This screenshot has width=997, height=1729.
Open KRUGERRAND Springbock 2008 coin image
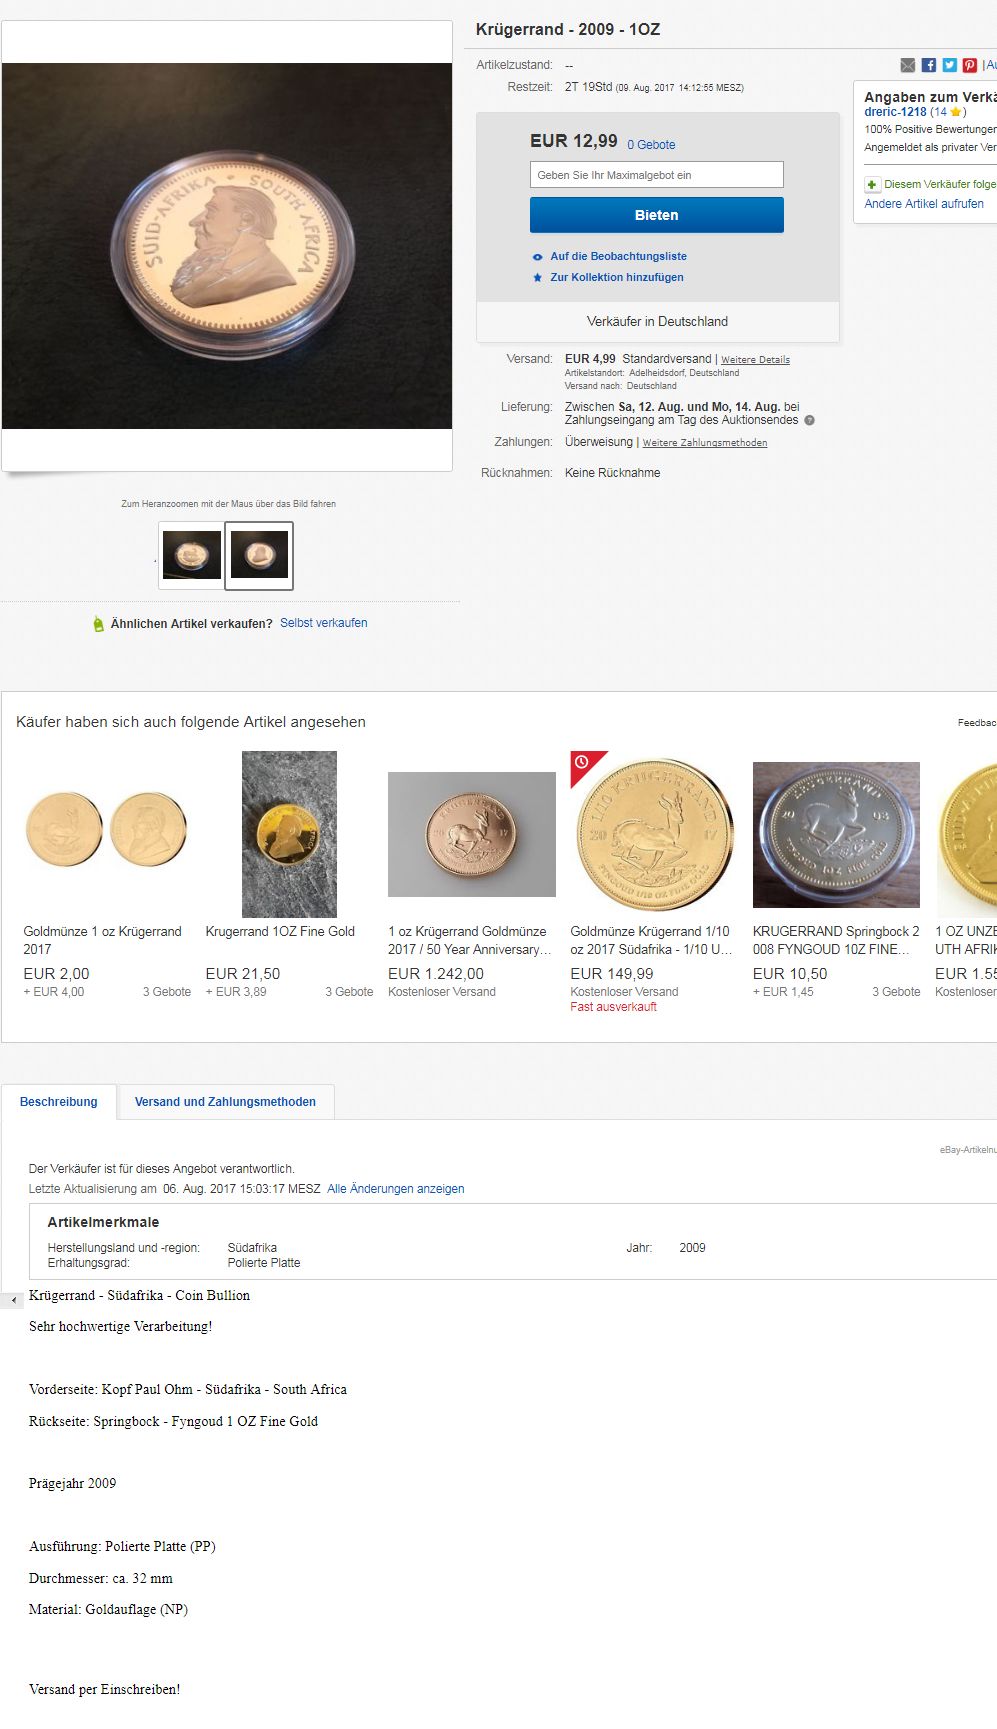[x=836, y=834]
